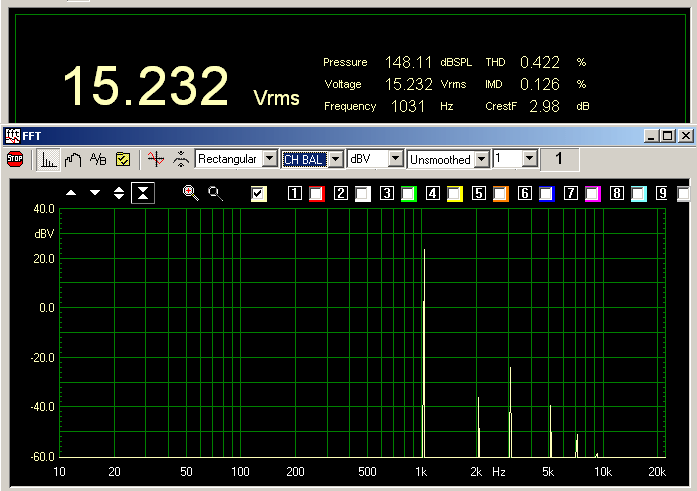This screenshot has height=491, width=697.
Task: Click the autoscale vertical fit icon
Action: (143, 193)
